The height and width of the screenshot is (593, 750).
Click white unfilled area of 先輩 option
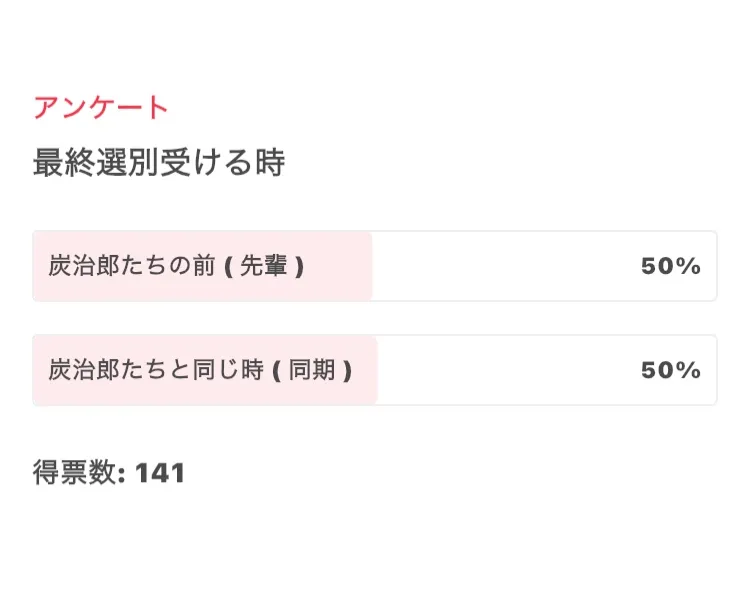(544, 266)
